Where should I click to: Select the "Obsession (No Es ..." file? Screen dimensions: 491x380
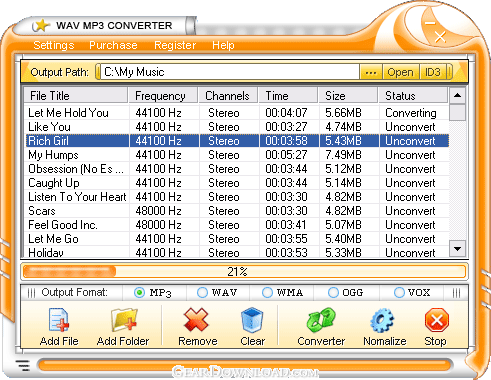coord(237,169)
